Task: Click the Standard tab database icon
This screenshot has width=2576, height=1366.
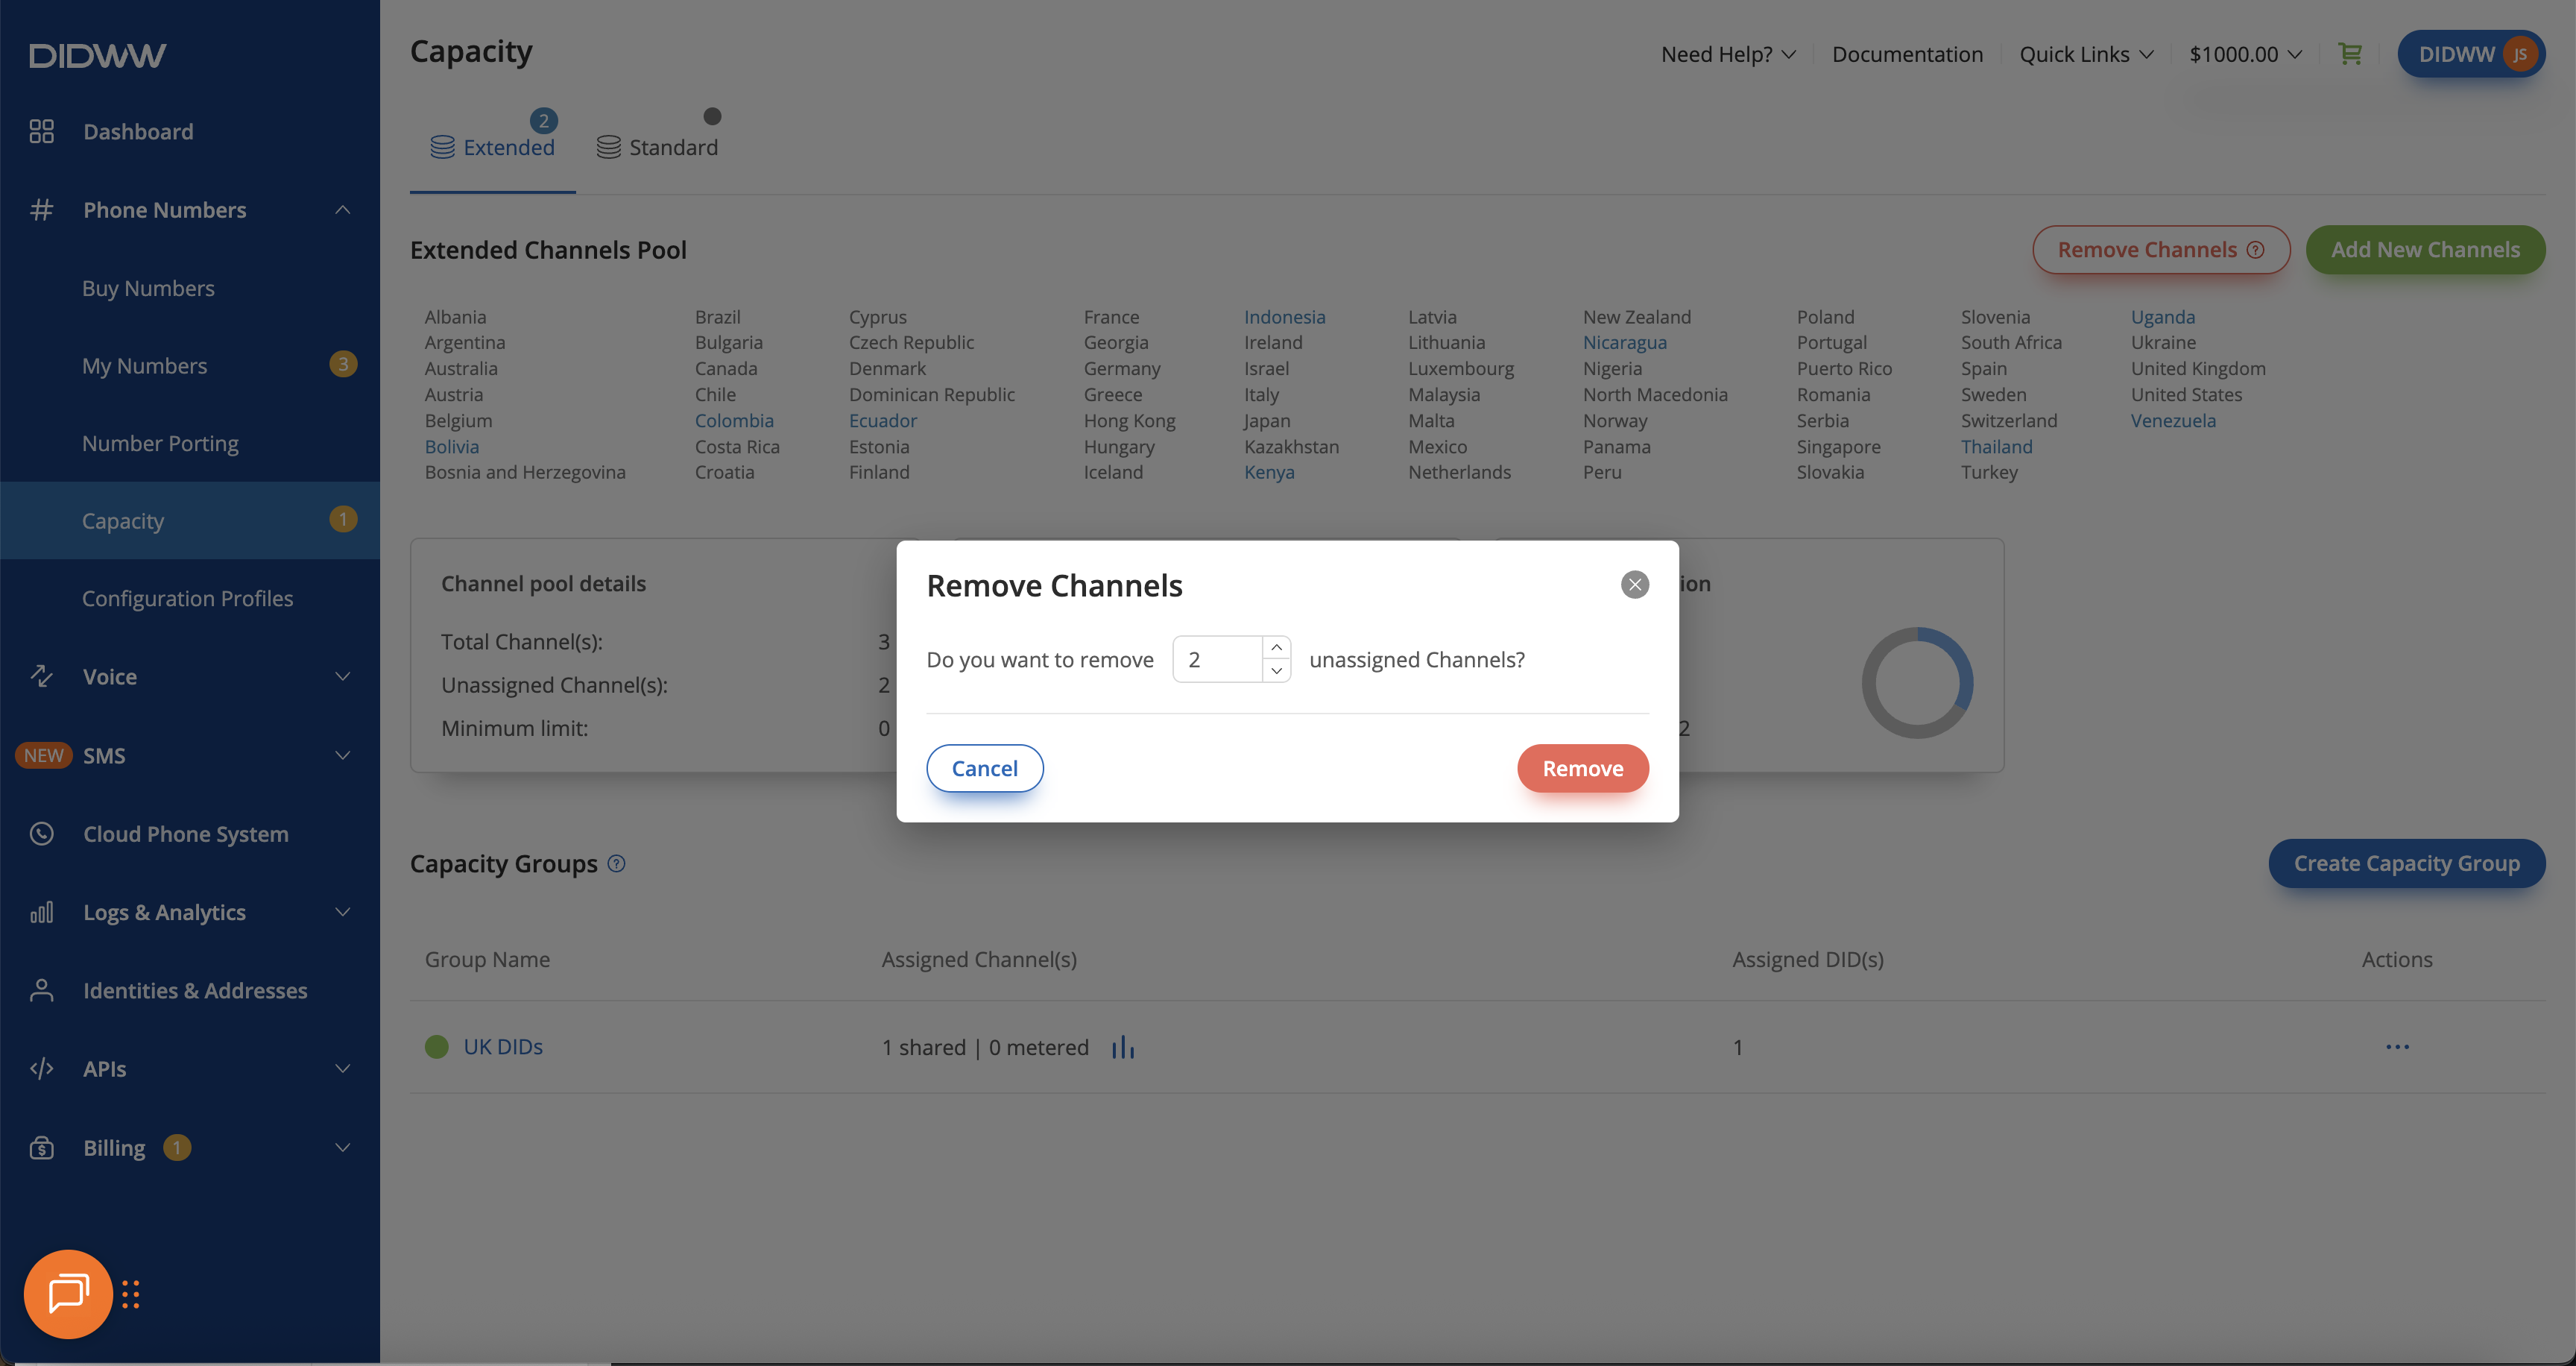Action: (608, 147)
